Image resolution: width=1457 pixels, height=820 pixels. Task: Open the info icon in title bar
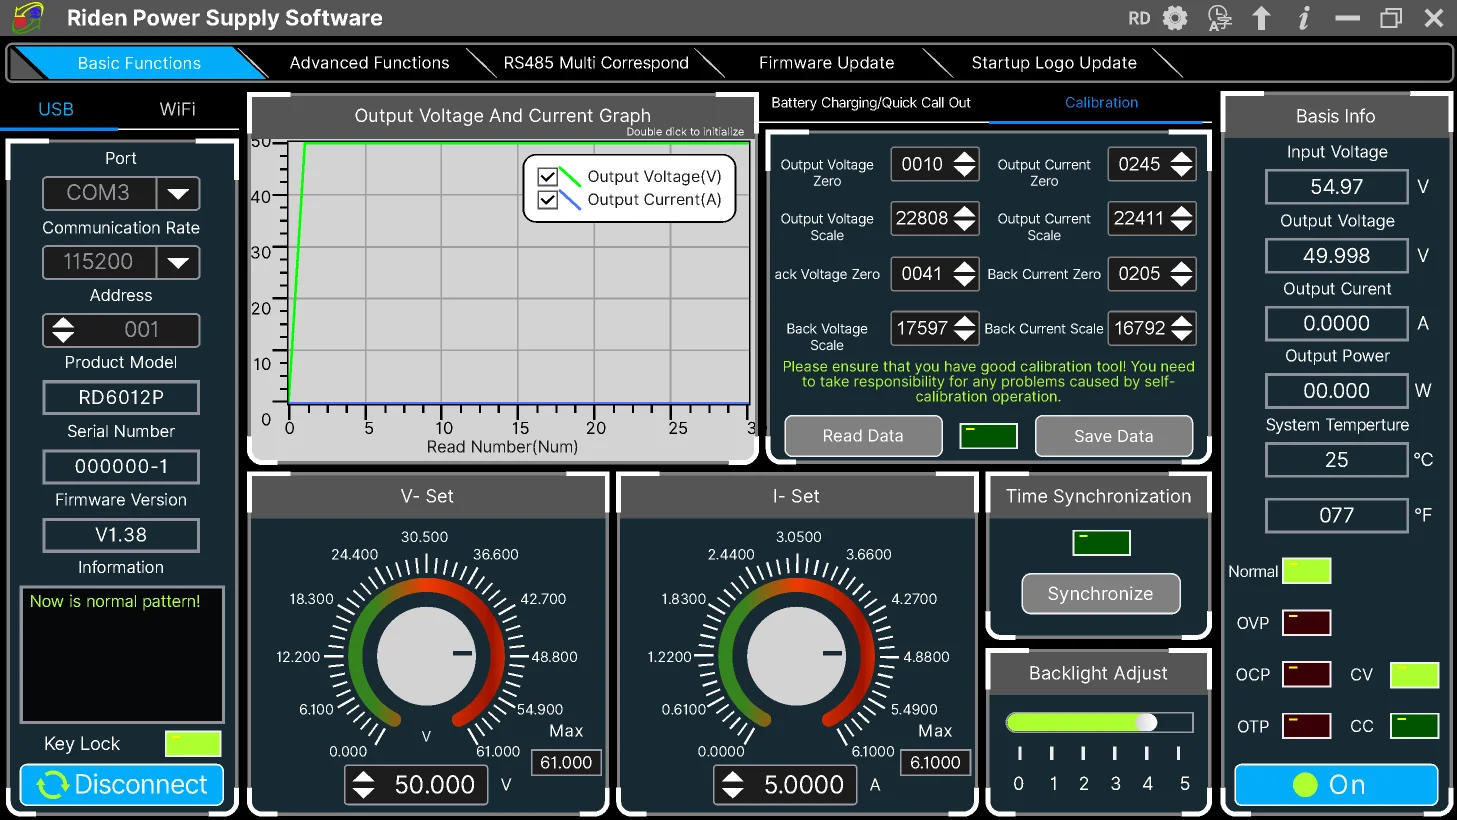click(1304, 18)
